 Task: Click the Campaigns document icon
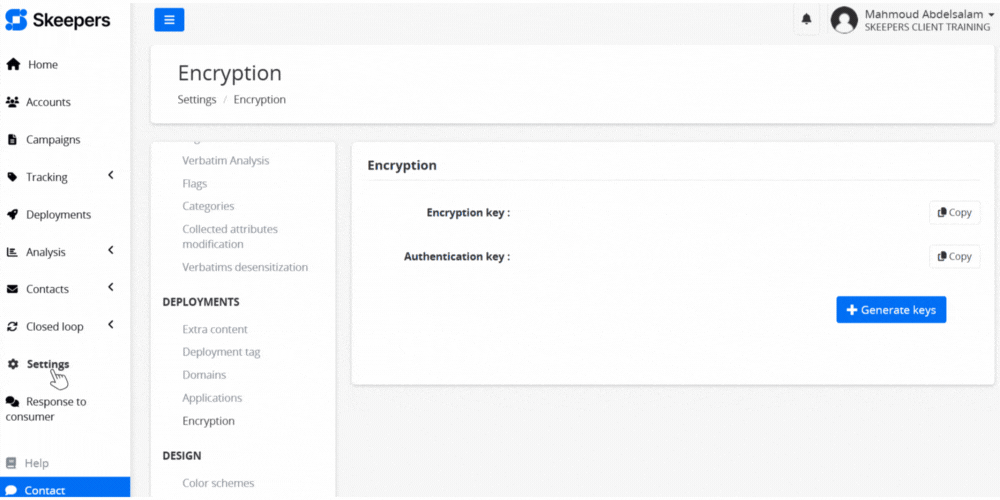point(13,140)
